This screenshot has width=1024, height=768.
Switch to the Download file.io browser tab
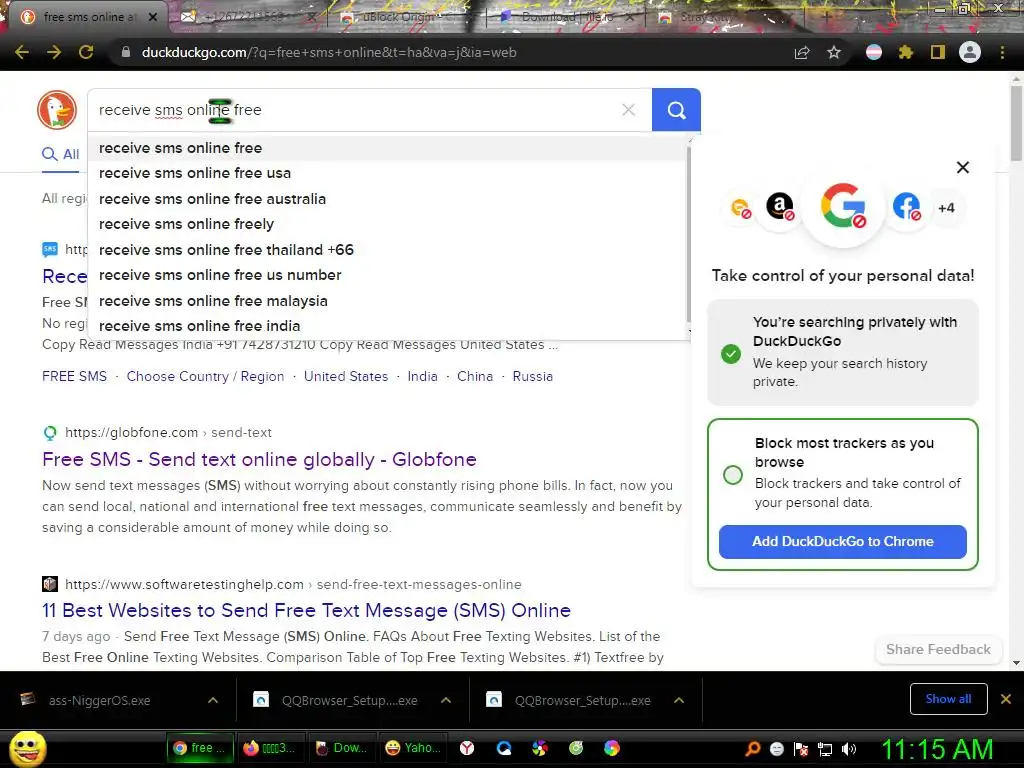click(x=565, y=17)
